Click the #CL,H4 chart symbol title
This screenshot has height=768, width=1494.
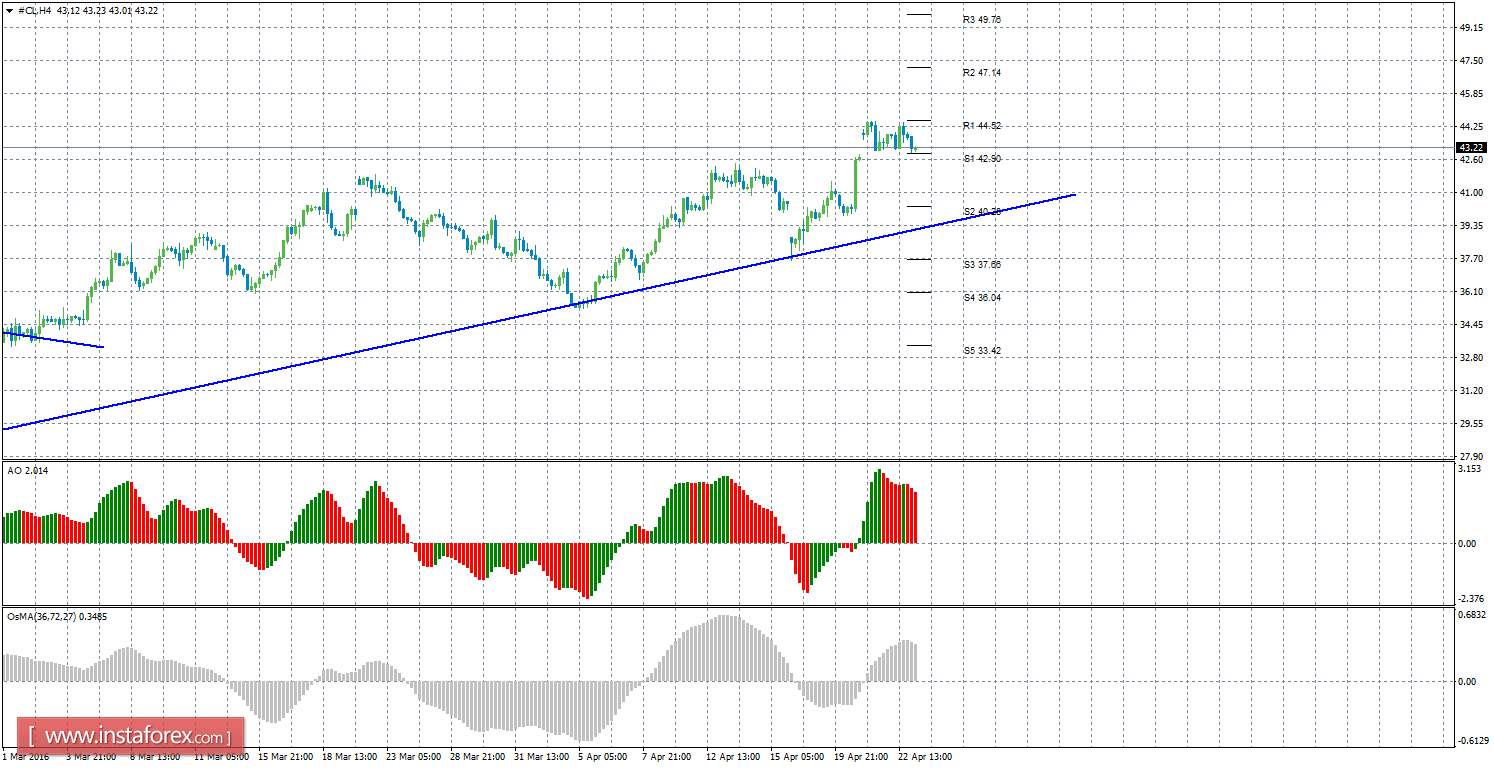tap(34, 10)
